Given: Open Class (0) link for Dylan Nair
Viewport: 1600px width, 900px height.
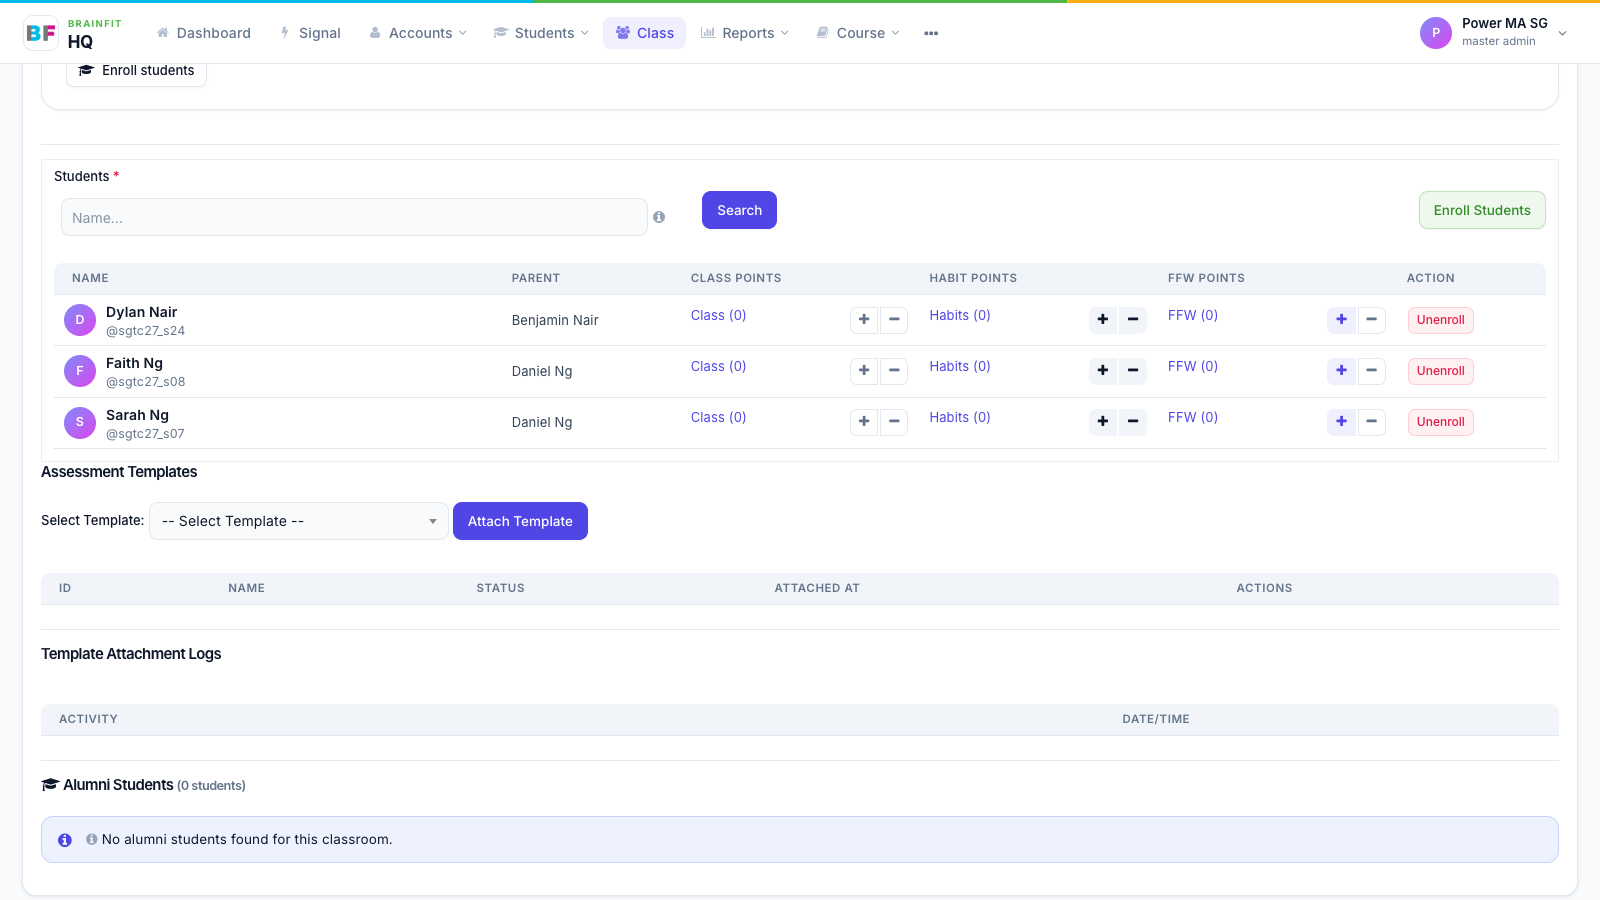Looking at the screenshot, I should (718, 315).
